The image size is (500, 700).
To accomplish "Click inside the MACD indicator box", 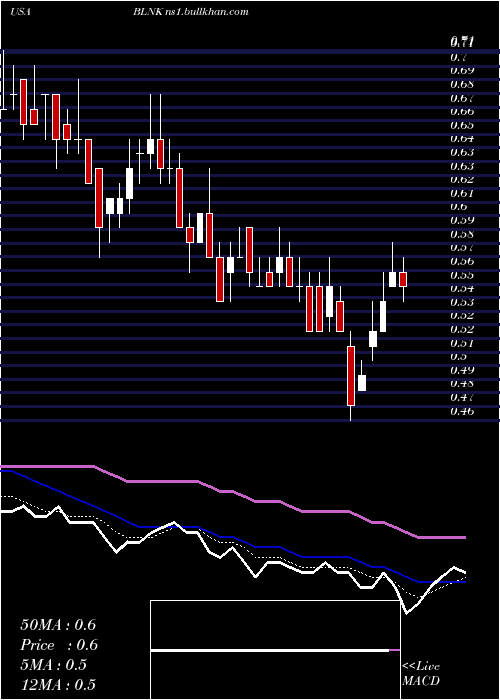I will 275,650.
